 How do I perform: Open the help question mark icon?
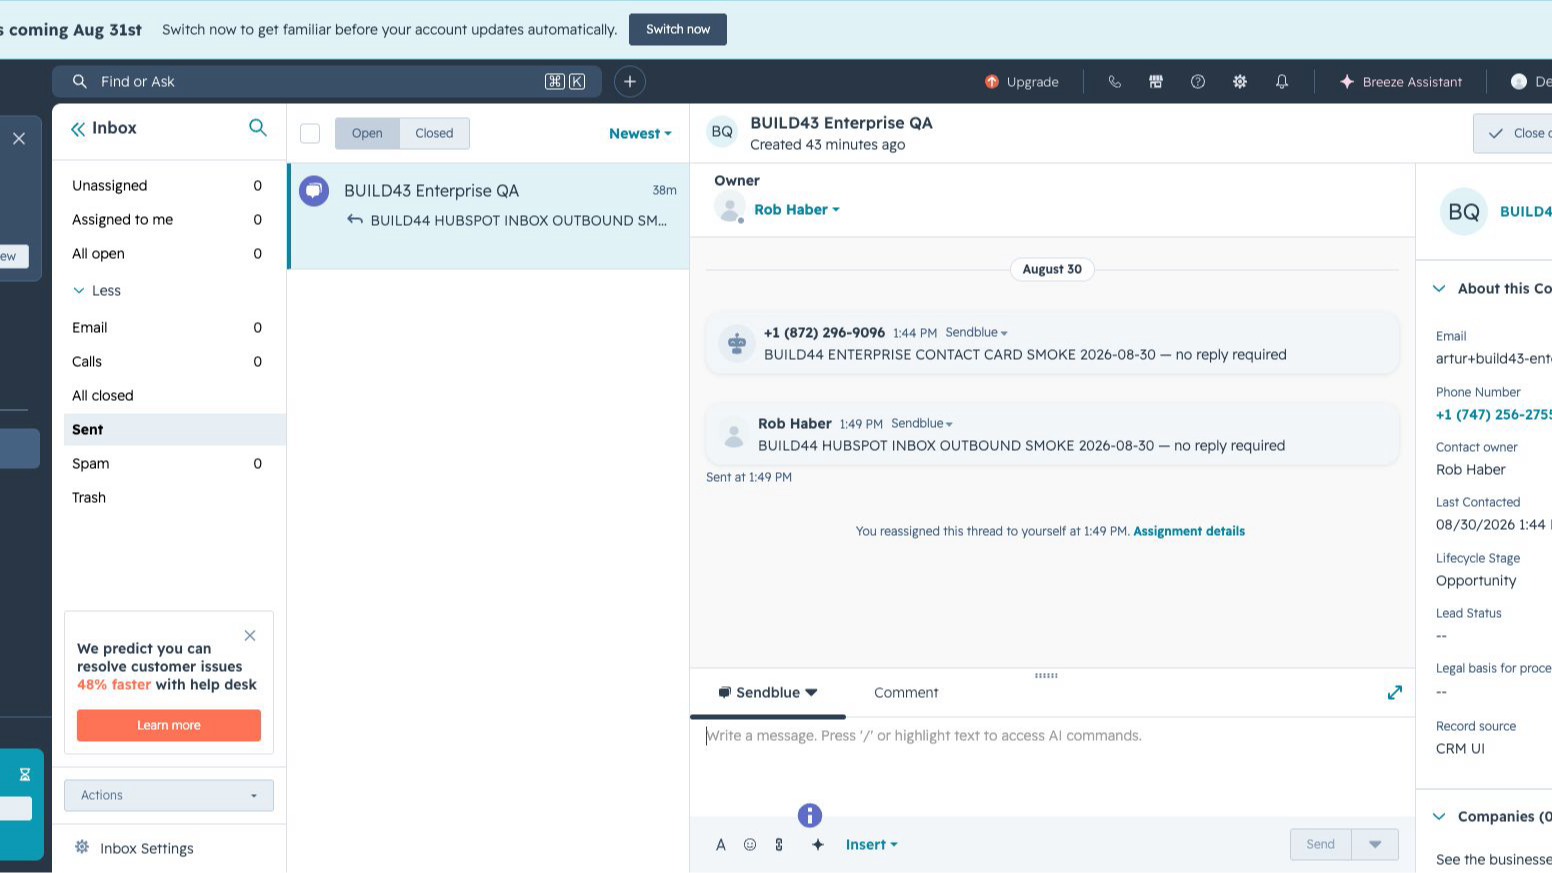(x=1198, y=82)
